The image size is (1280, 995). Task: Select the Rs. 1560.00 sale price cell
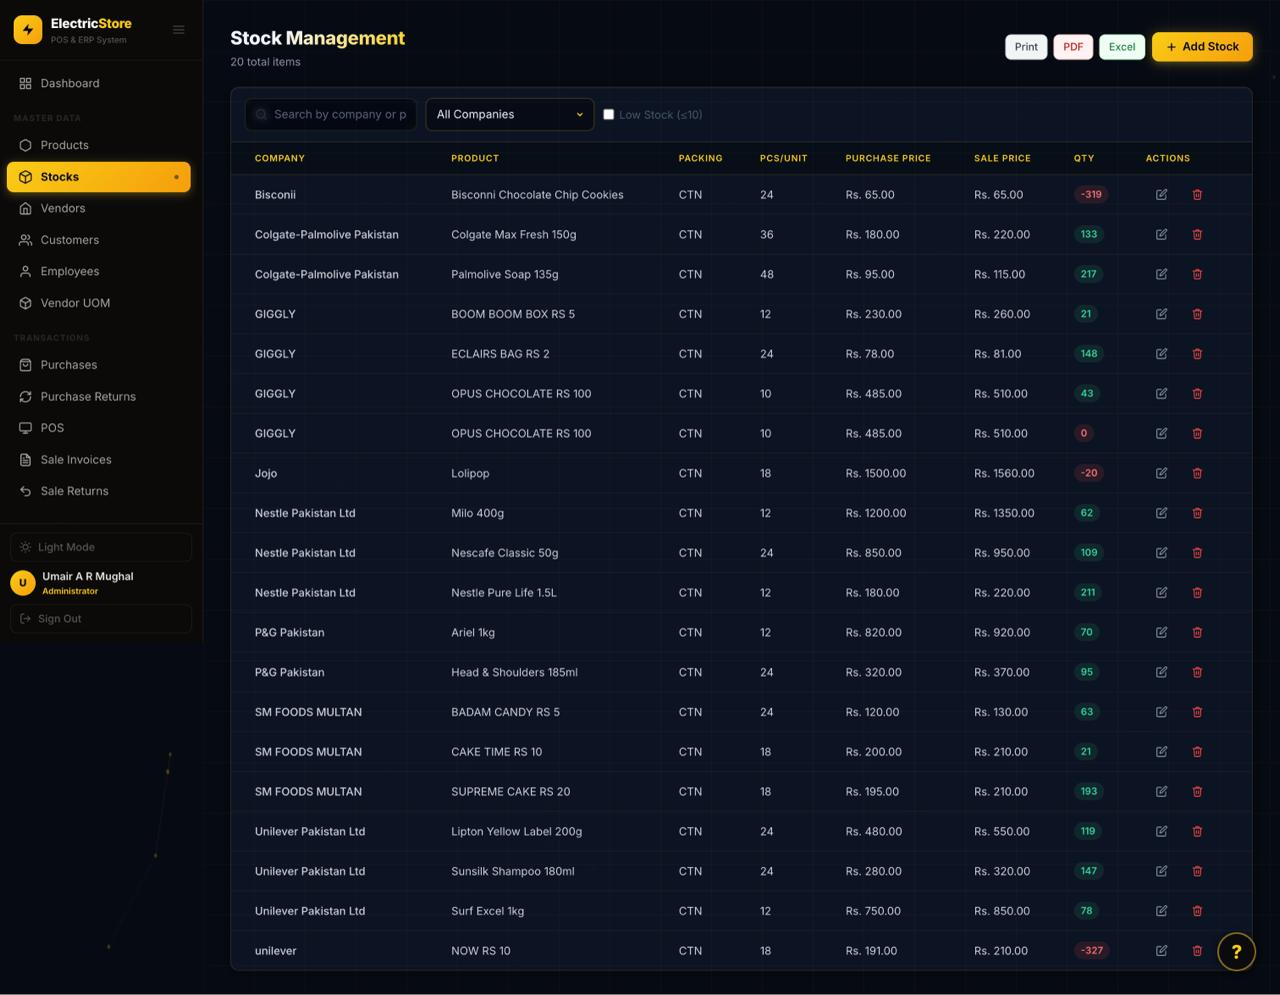1004,473
